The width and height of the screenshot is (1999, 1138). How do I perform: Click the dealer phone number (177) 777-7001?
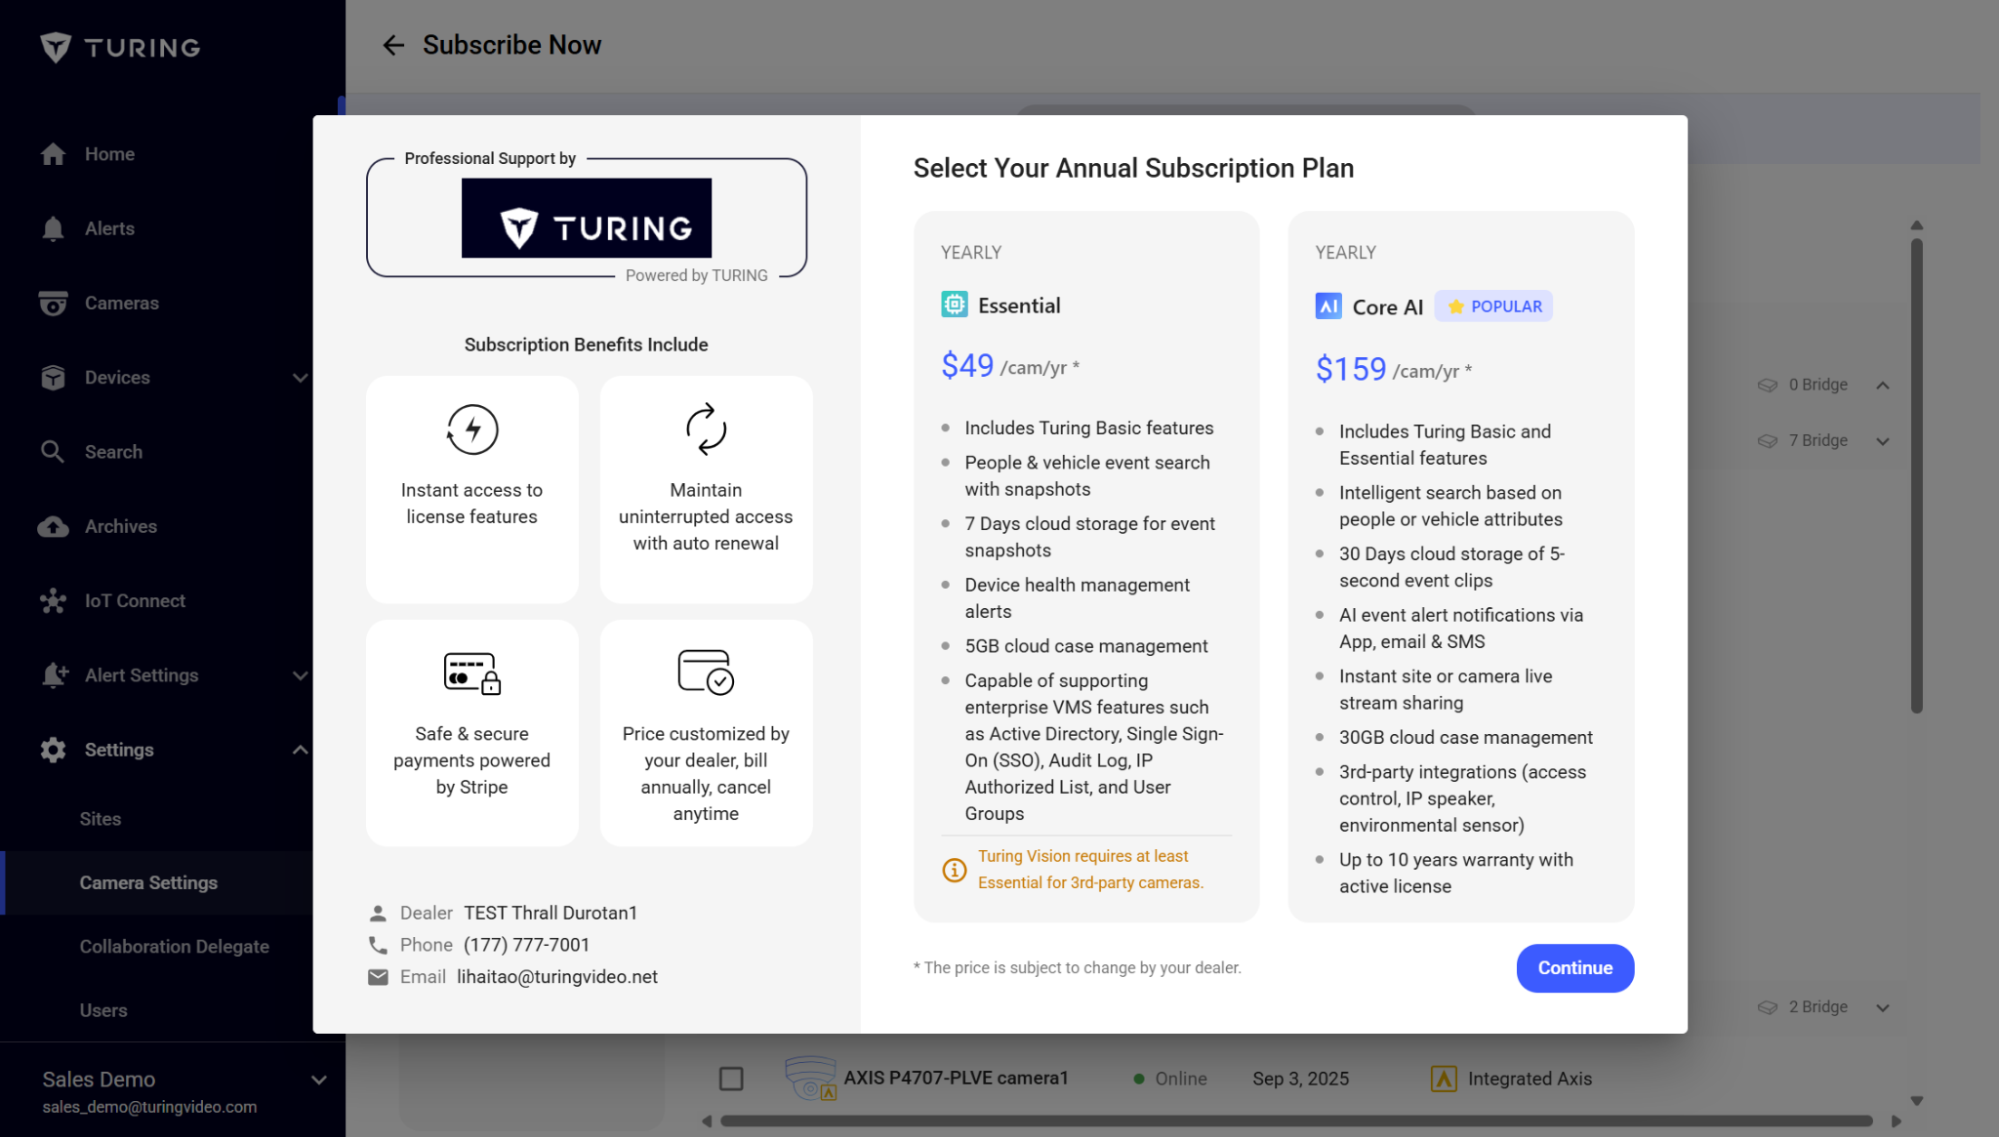click(x=527, y=945)
